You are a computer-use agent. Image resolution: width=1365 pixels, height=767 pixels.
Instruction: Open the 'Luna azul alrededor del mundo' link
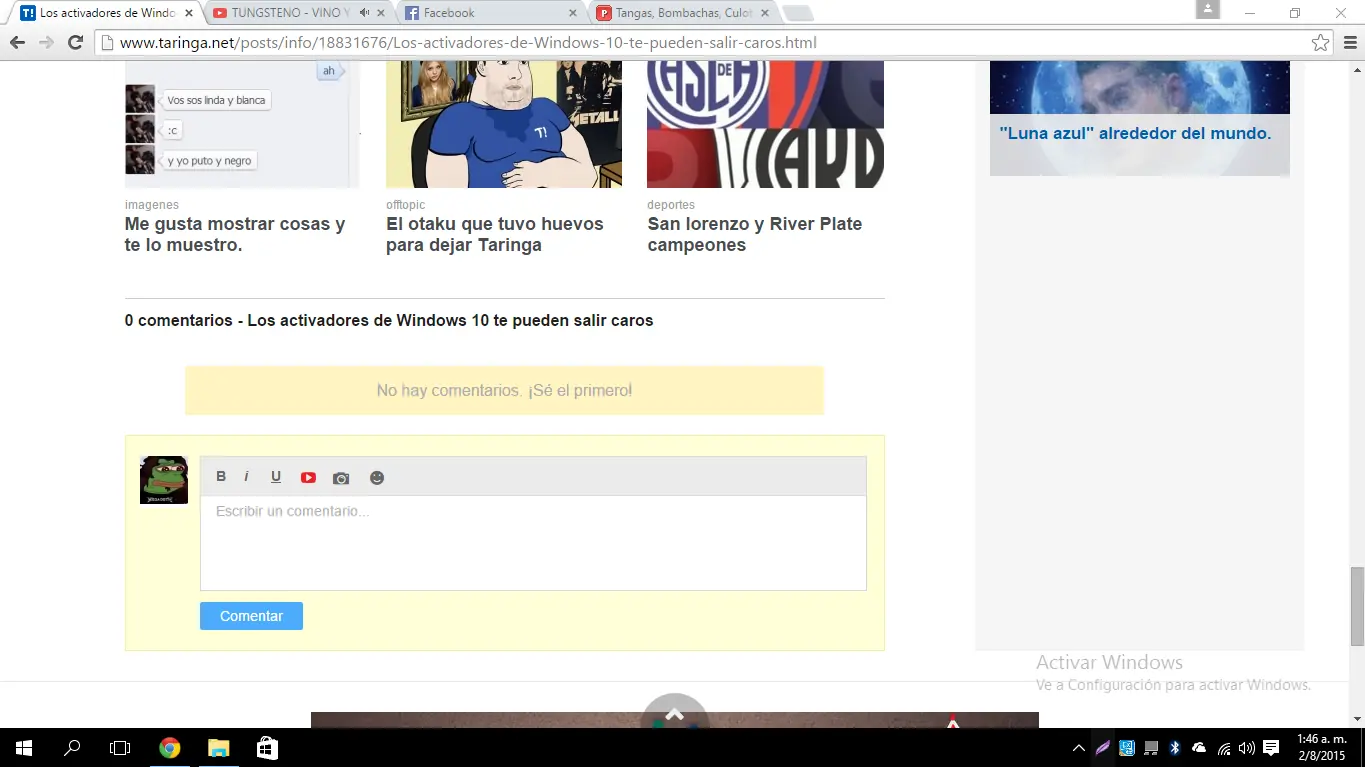click(1135, 133)
